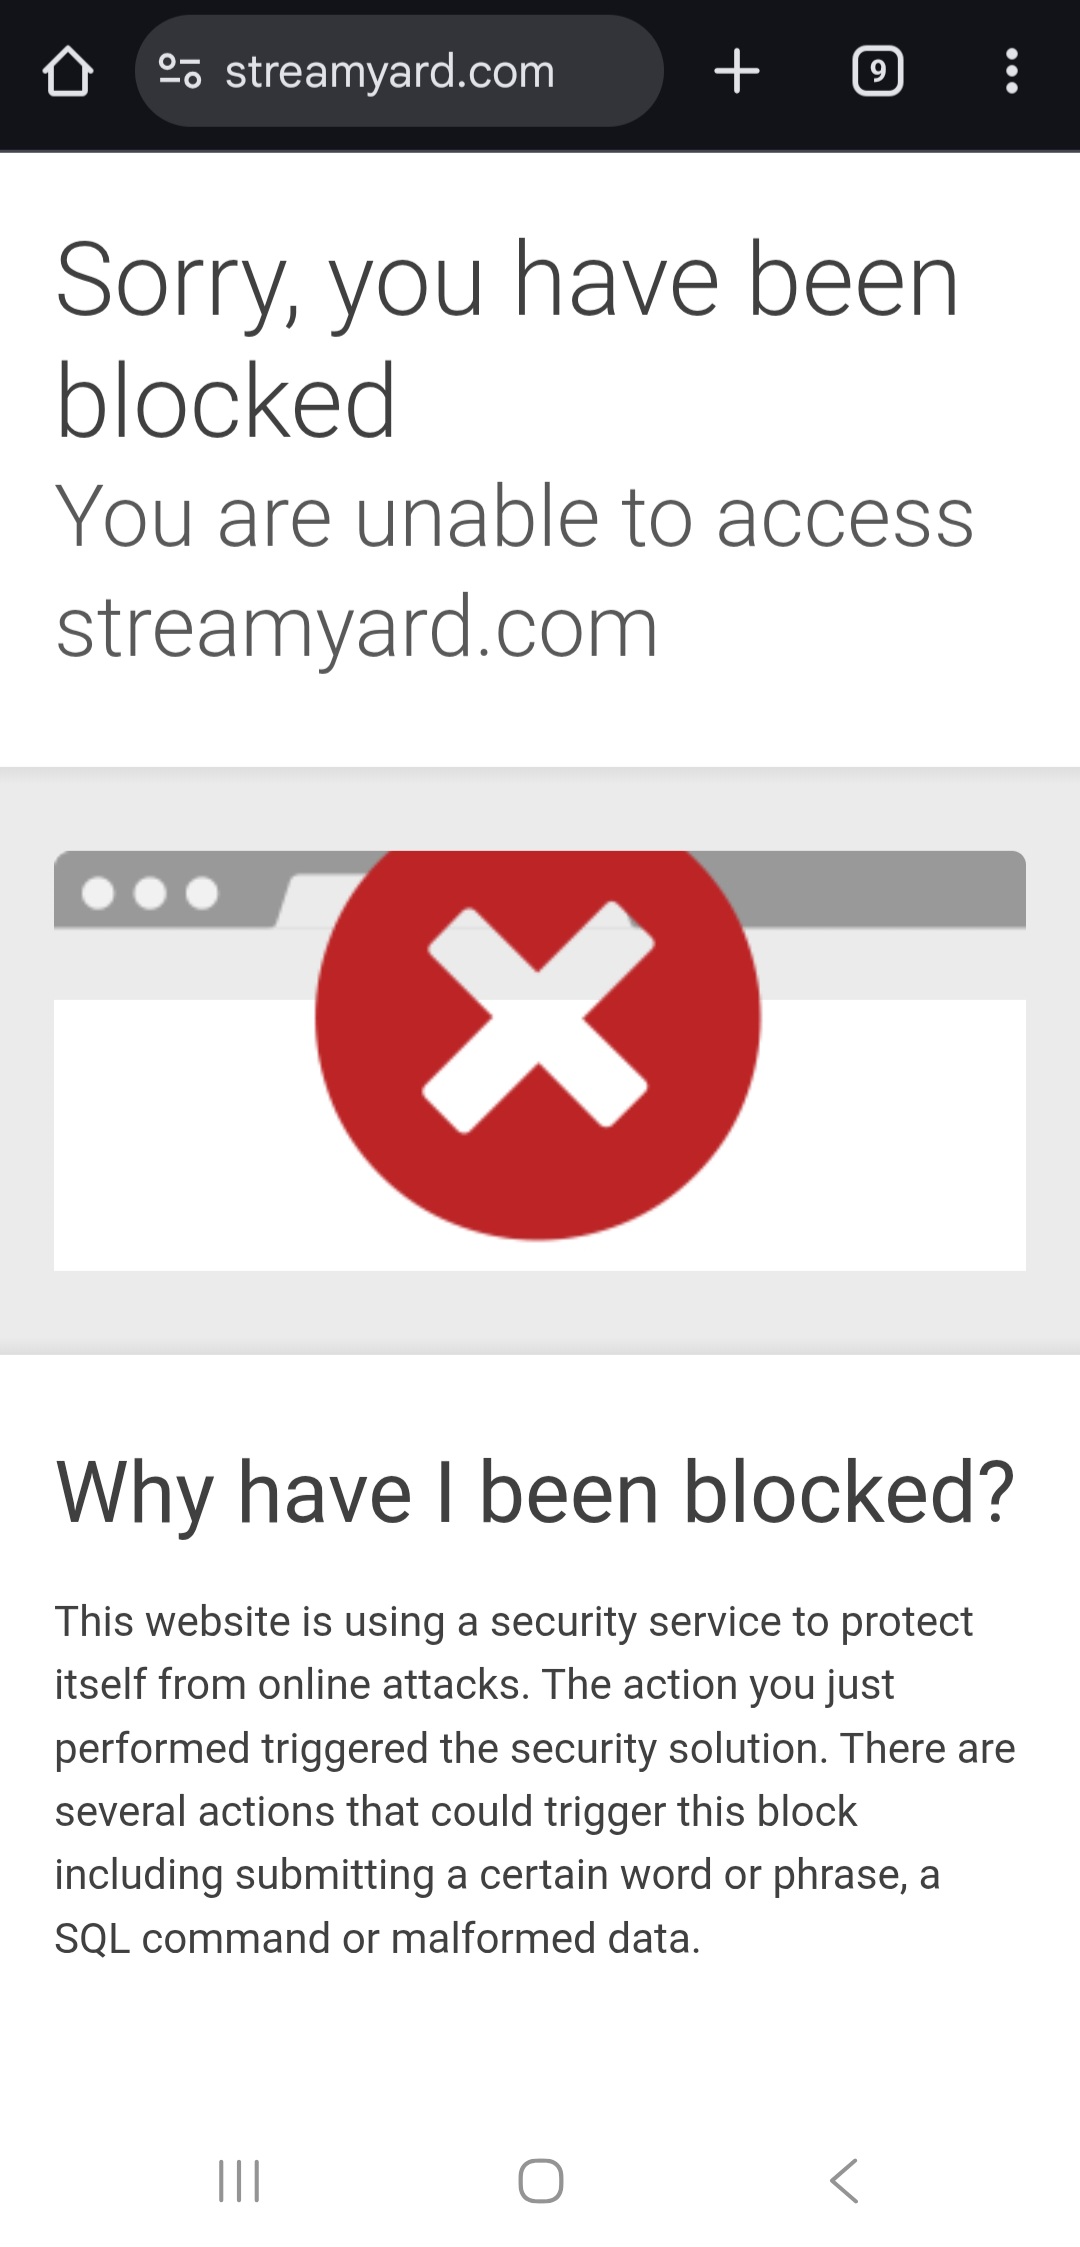This screenshot has height=2247, width=1080.
Task: Tap the Android back arrow
Action: pyautogui.click(x=844, y=2180)
